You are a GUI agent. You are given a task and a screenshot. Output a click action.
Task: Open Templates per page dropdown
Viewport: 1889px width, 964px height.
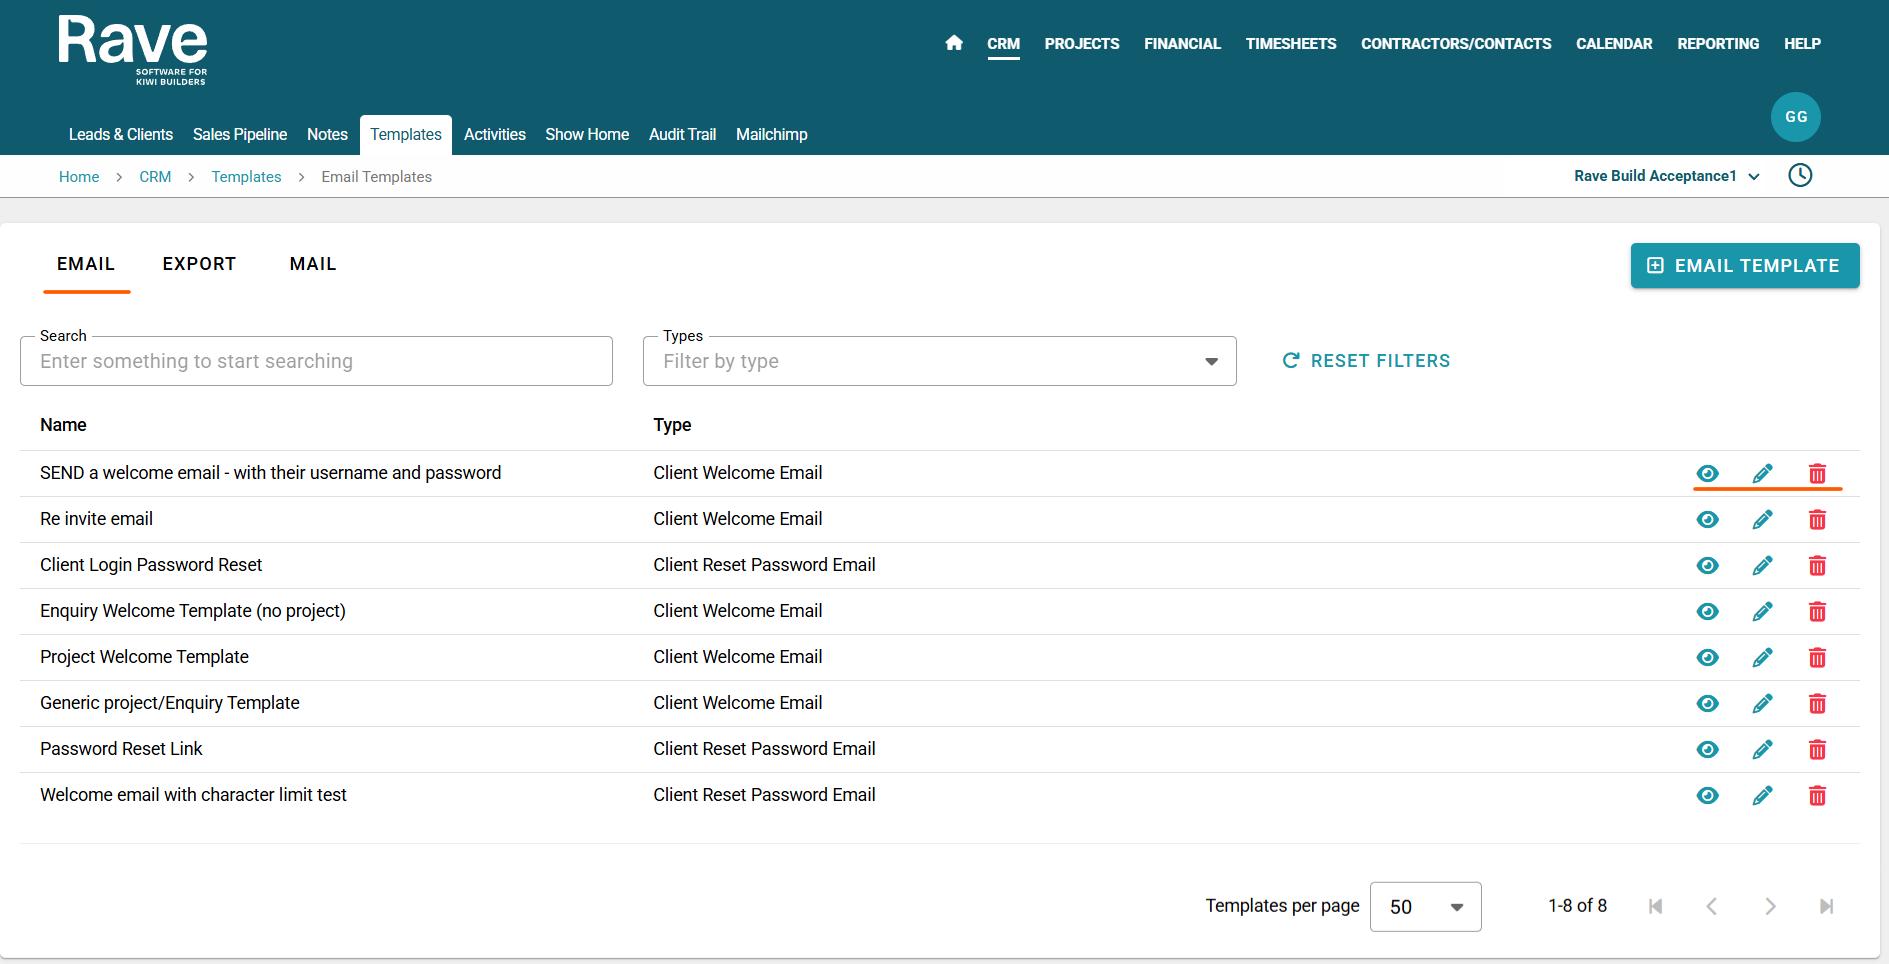coord(1425,907)
